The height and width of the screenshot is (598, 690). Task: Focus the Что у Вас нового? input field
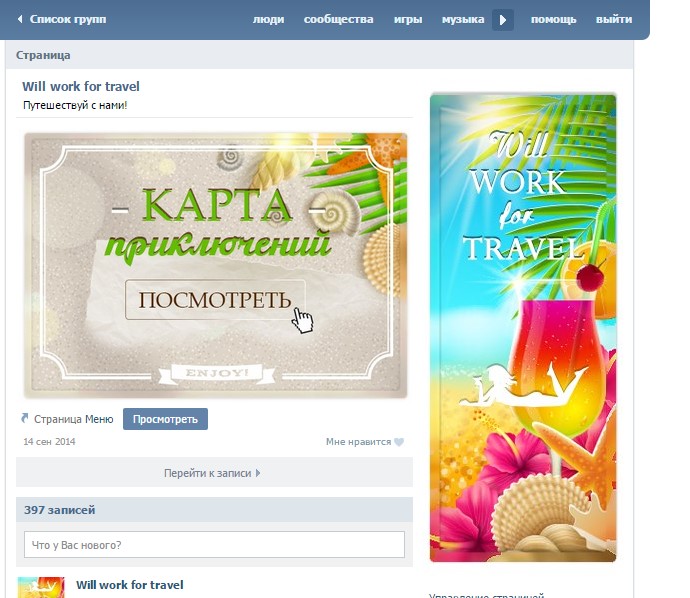point(214,545)
